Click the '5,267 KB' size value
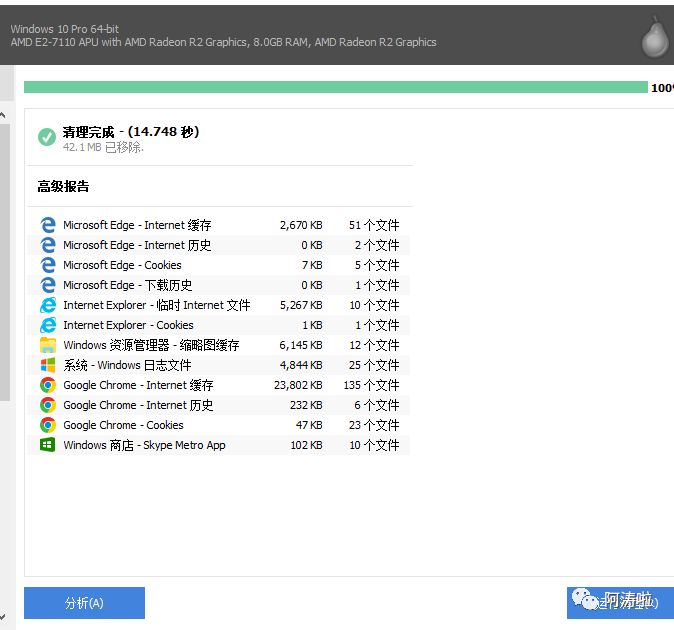This screenshot has width=674, height=630. coord(301,305)
